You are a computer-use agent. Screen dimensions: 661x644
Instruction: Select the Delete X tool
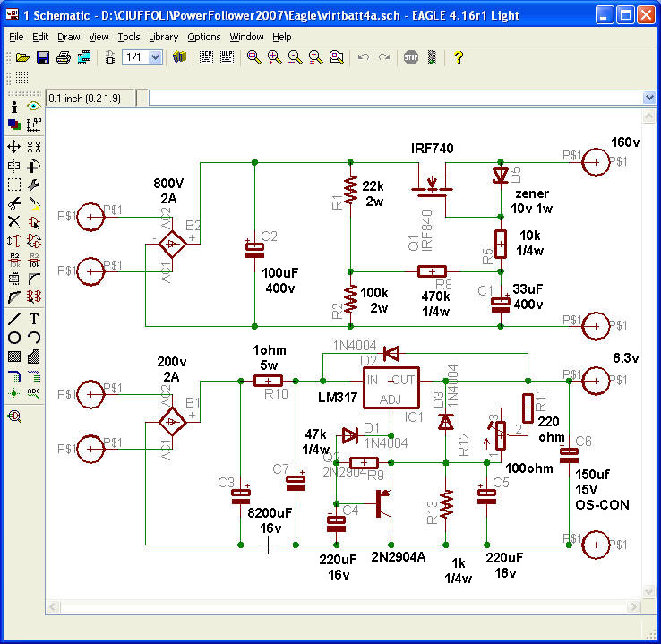(x=14, y=222)
